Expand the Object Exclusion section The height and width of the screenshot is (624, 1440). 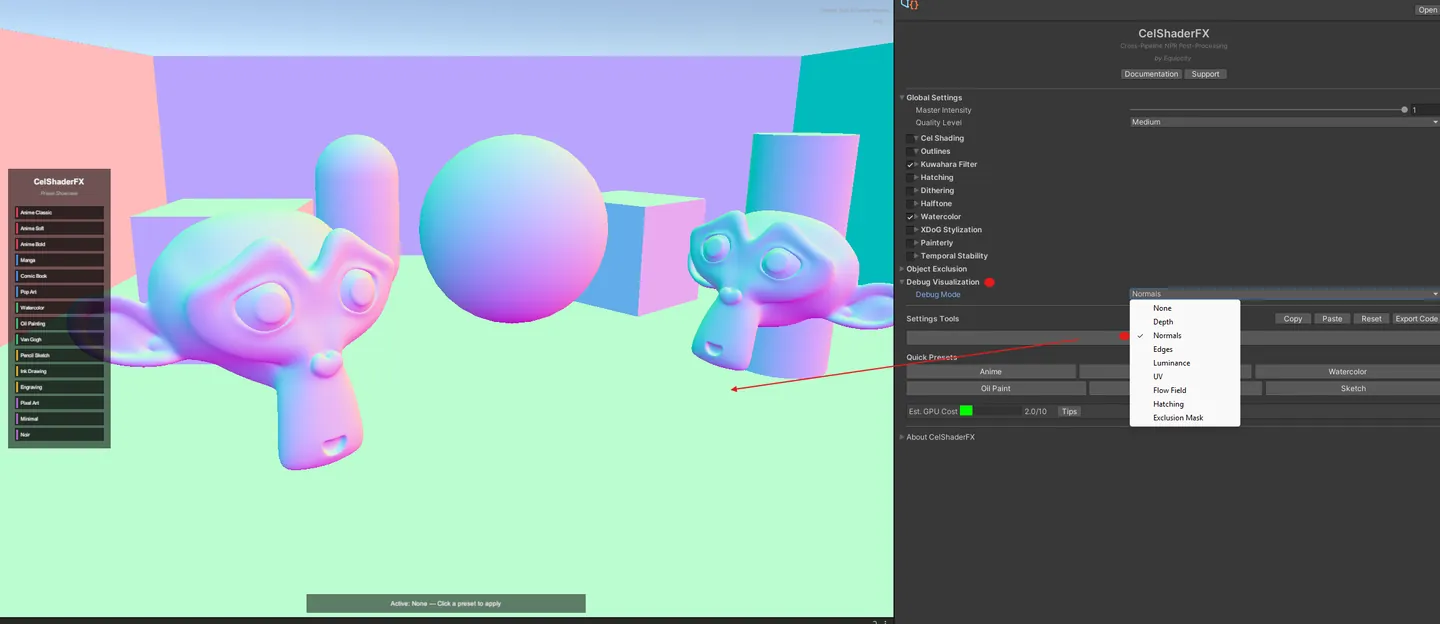tap(902, 269)
